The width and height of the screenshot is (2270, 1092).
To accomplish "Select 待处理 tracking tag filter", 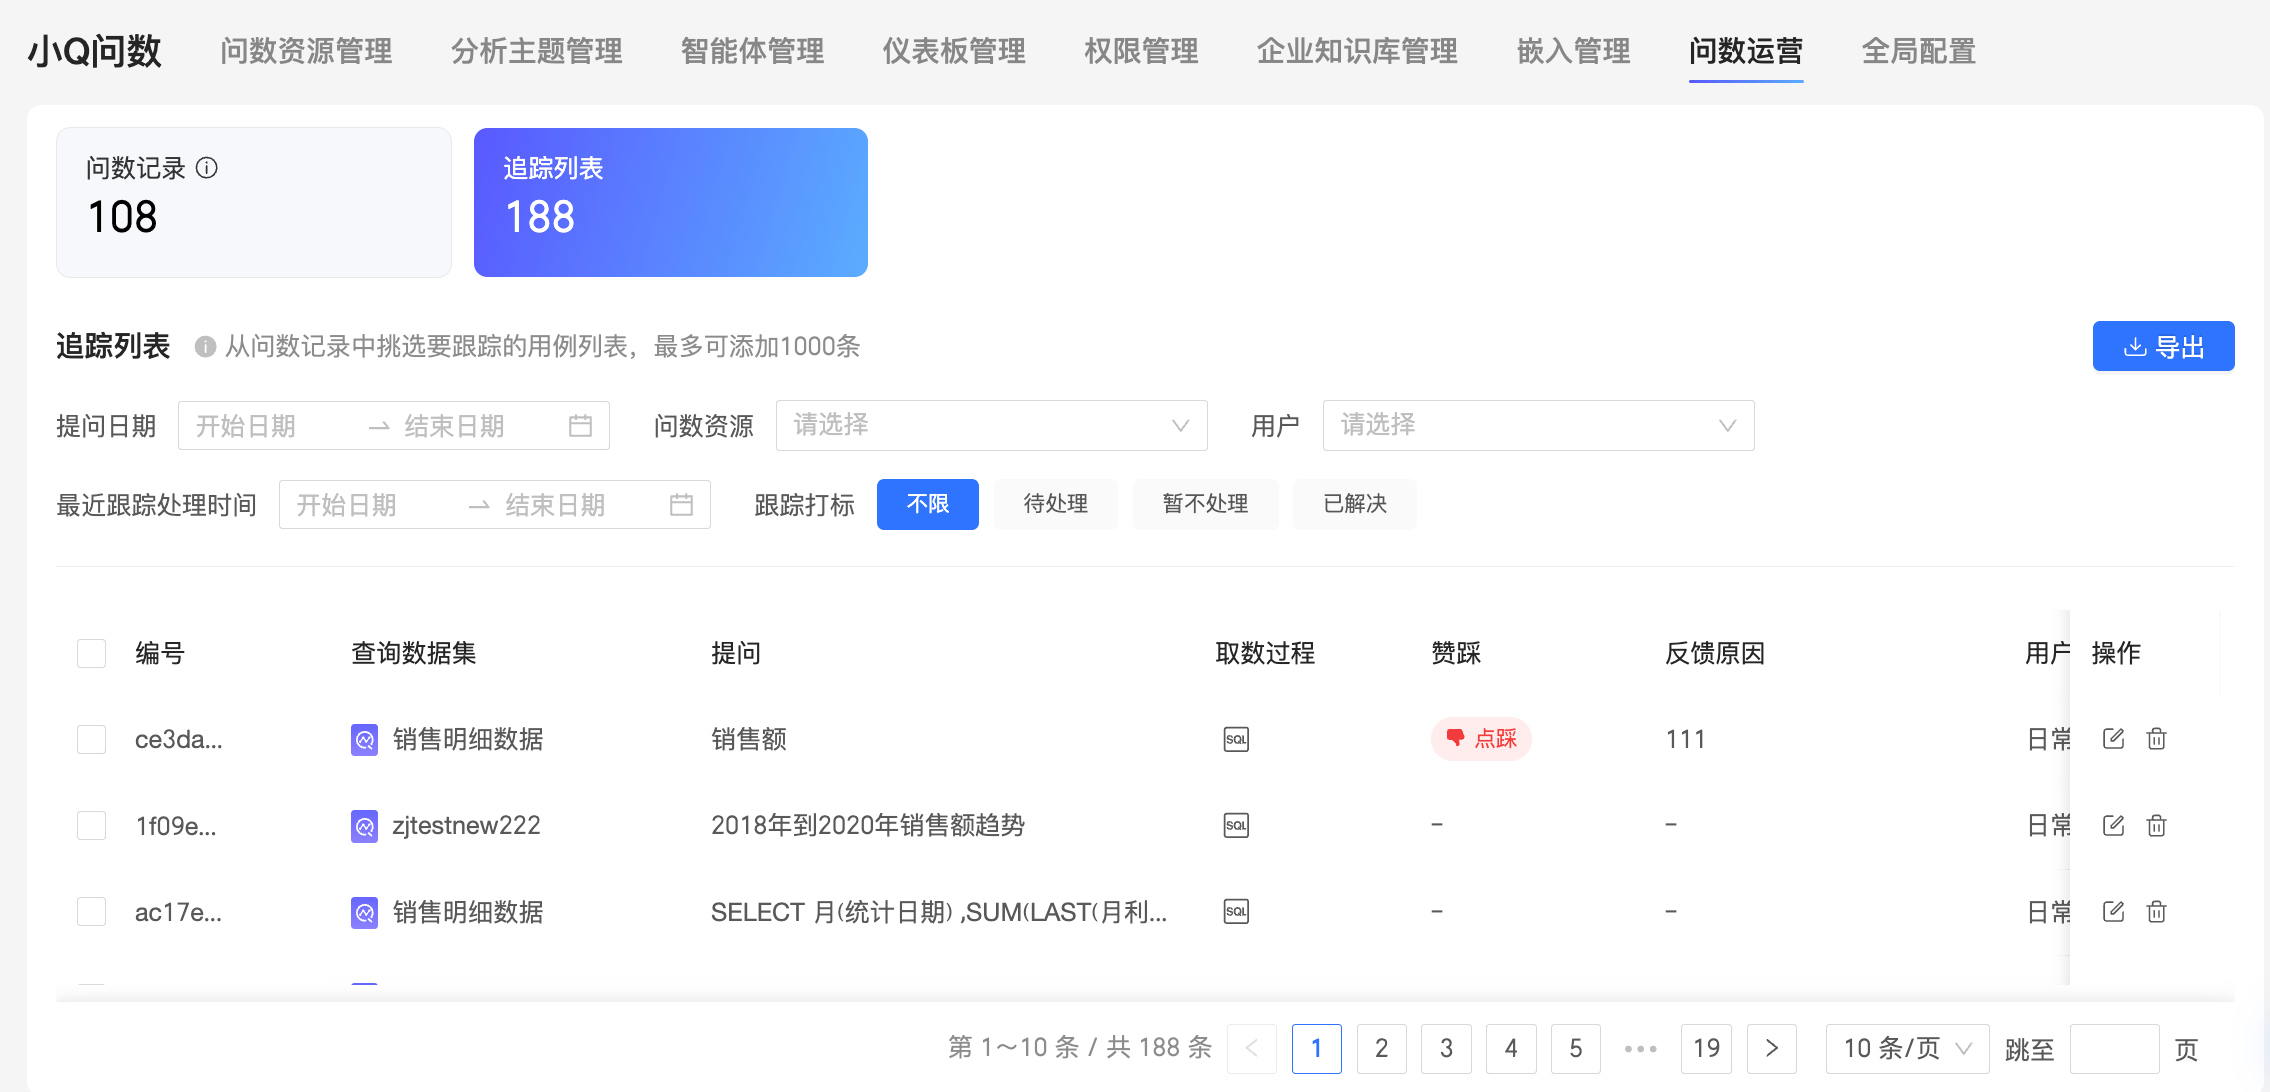I will pos(1056,504).
